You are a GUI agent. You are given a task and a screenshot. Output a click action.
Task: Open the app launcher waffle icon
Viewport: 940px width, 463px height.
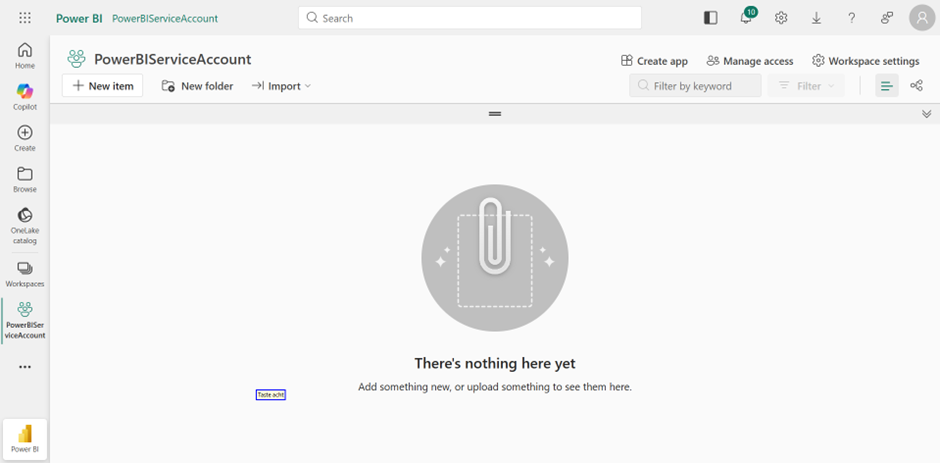tap(25, 18)
